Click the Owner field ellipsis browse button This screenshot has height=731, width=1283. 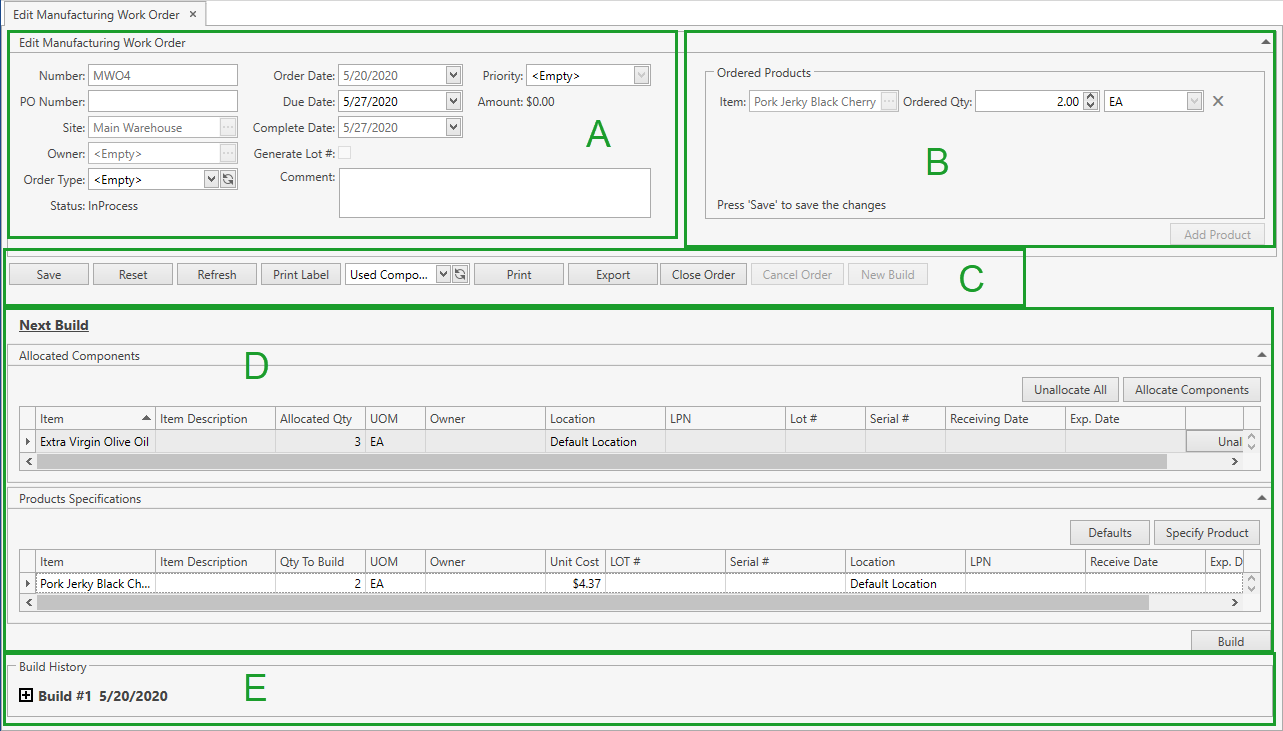tap(229, 154)
